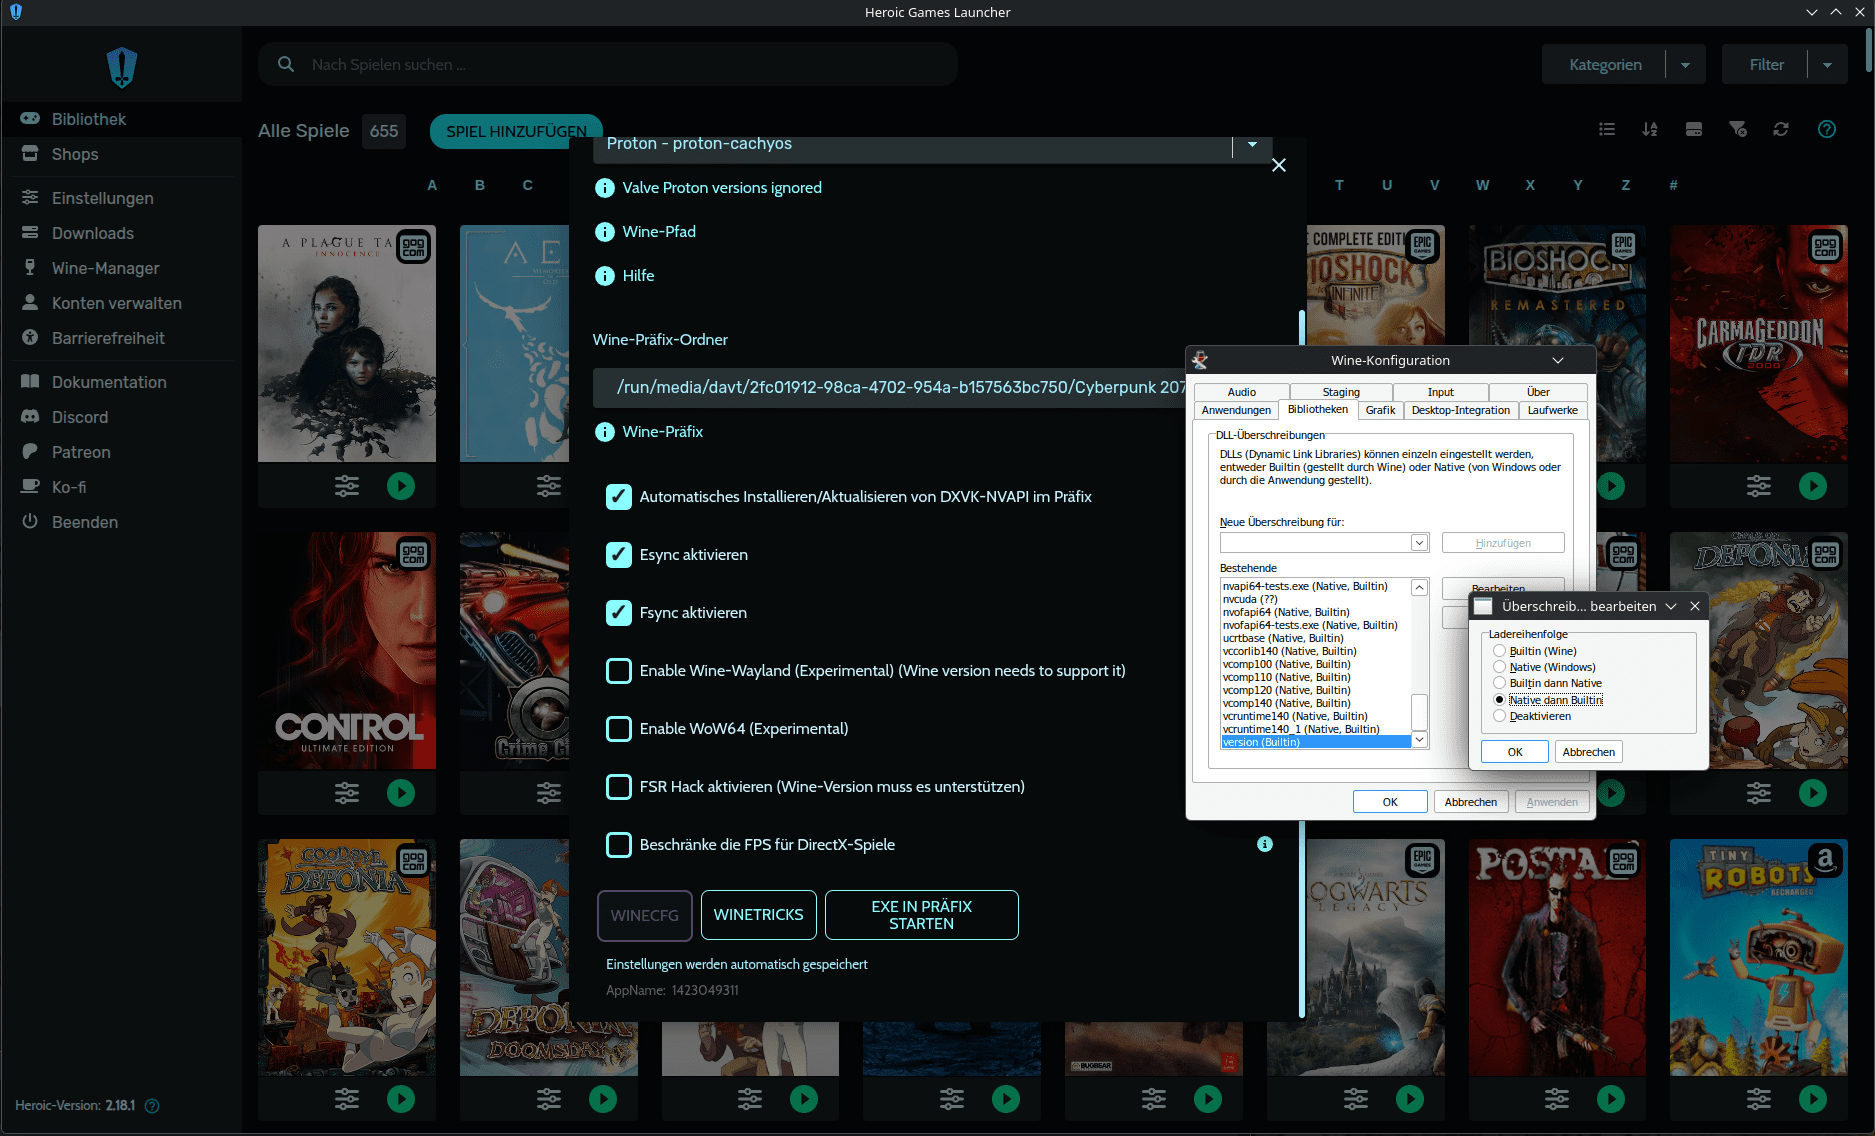Viewport: 1875px width, 1136px height.
Task: Open the Laufwerke tab
Action: (x=1553, y=410)
